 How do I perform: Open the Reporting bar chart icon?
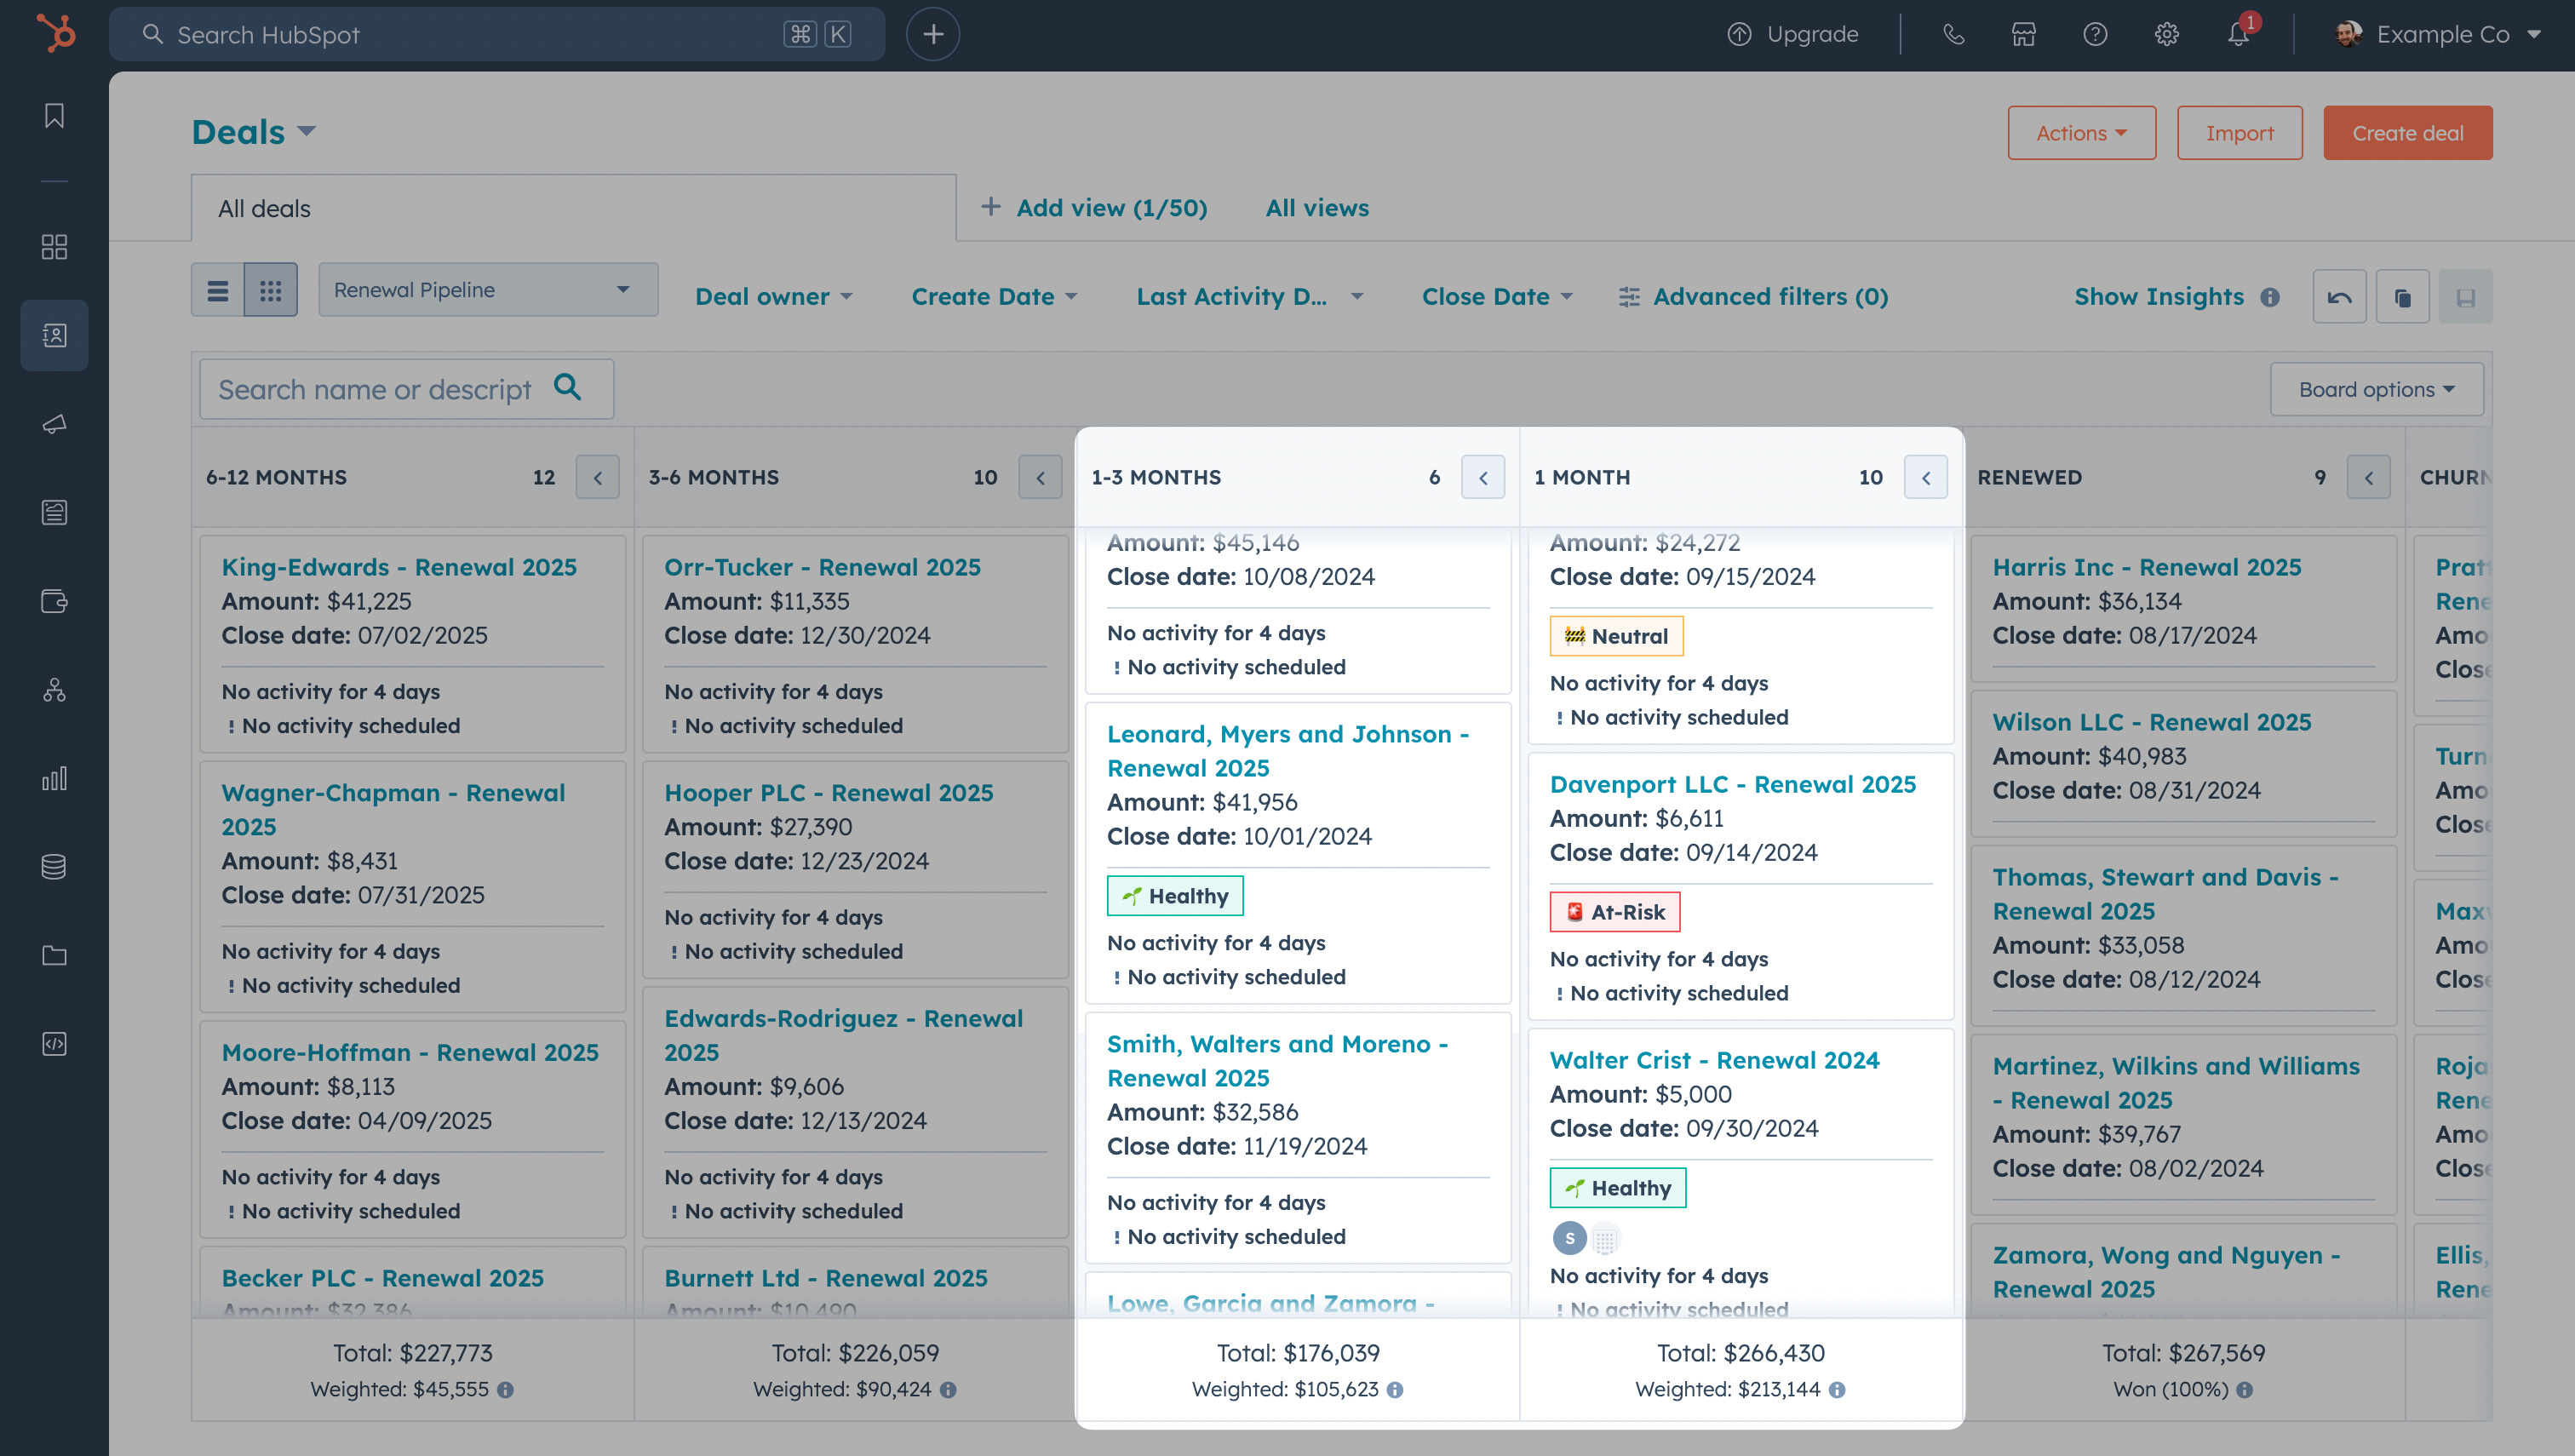click(x=54, y=778)
